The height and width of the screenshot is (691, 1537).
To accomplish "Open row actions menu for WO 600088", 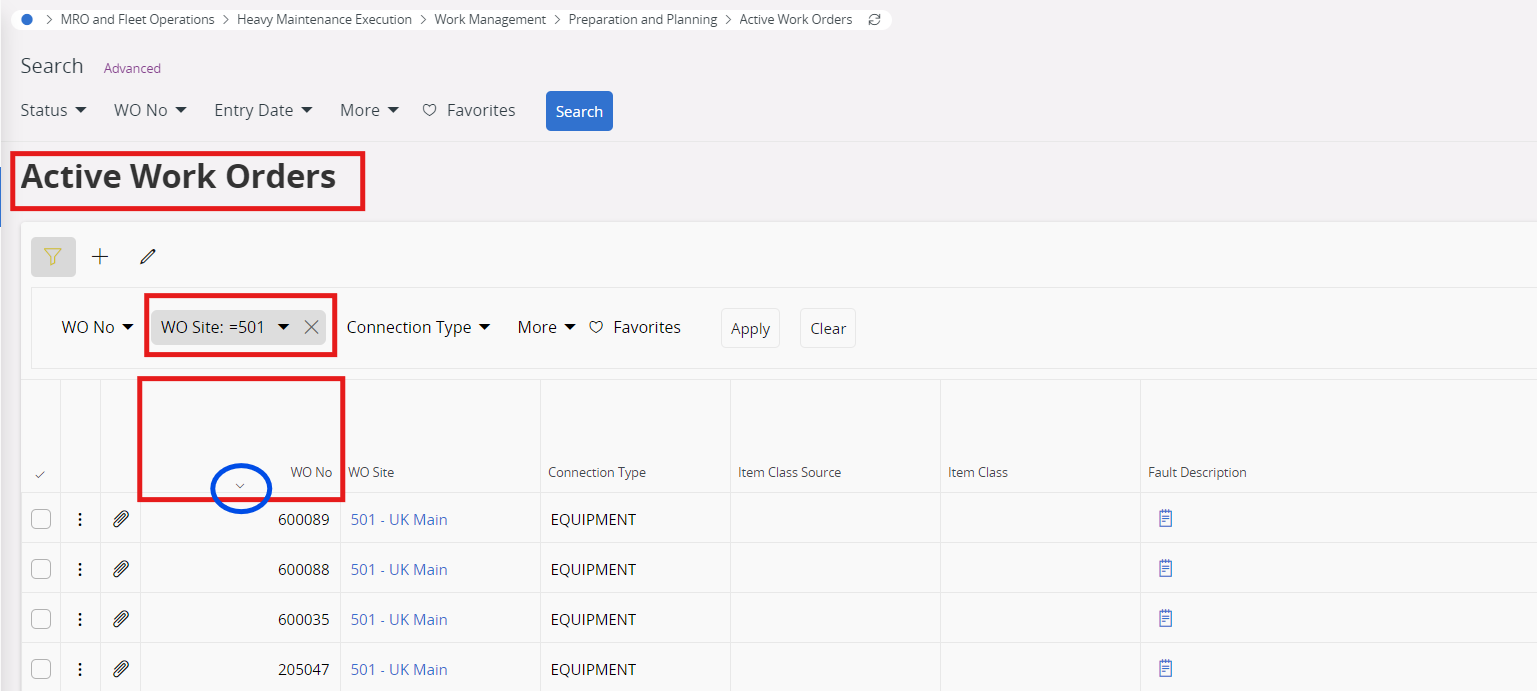I will click(80, 569).
